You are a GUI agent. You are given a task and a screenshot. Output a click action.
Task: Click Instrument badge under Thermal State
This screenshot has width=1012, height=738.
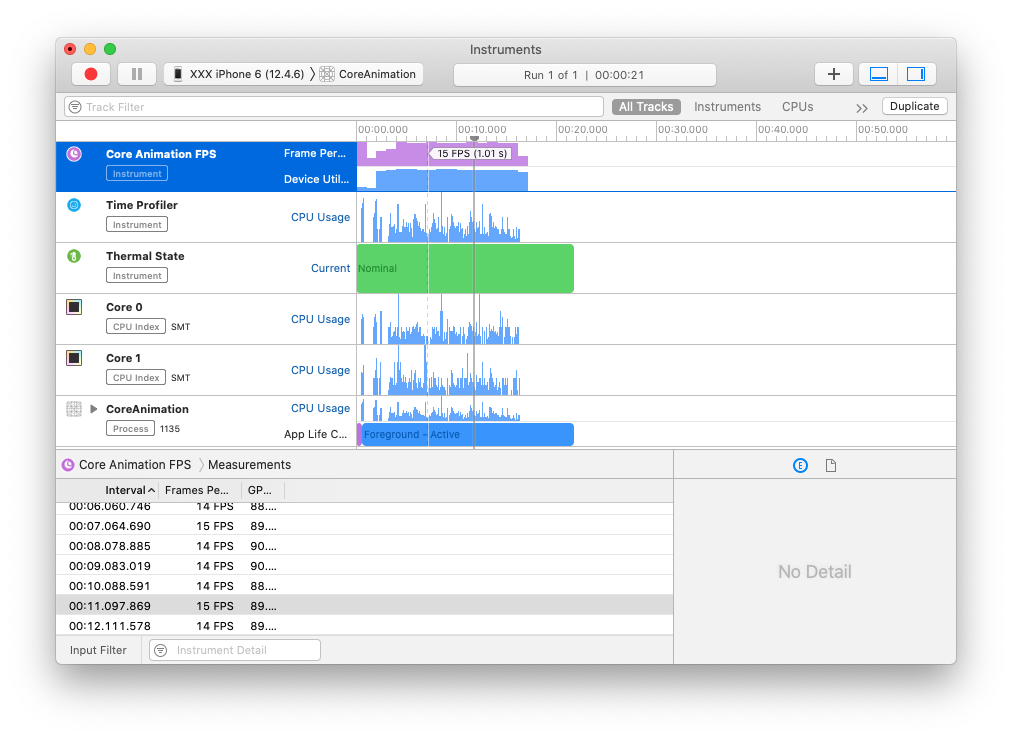[x=137, y=276]
